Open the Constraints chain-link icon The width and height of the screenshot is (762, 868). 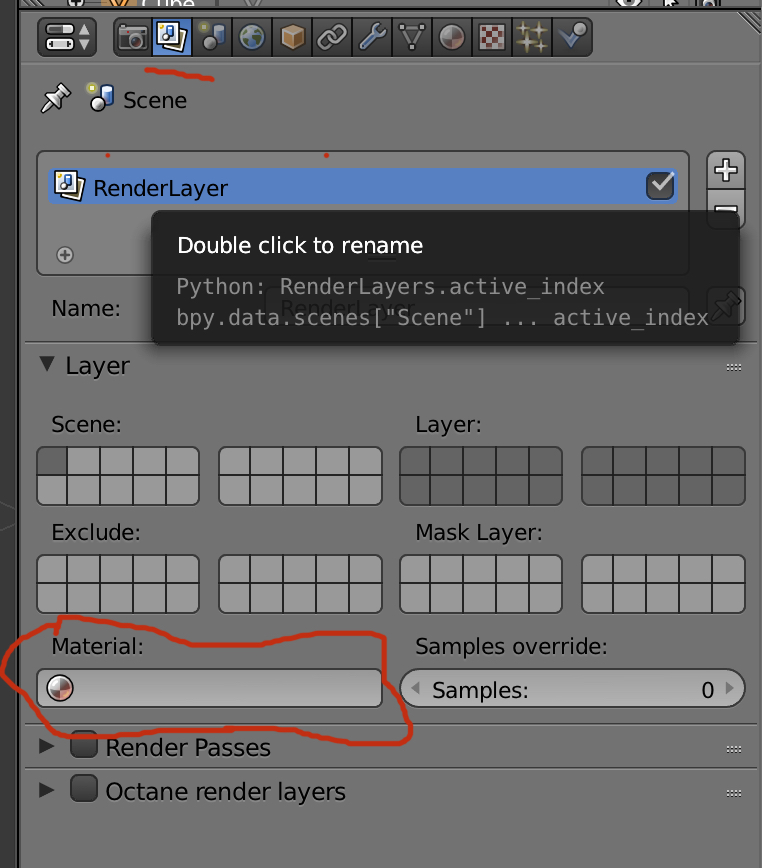pyautogui.click(x=331, y=38)
